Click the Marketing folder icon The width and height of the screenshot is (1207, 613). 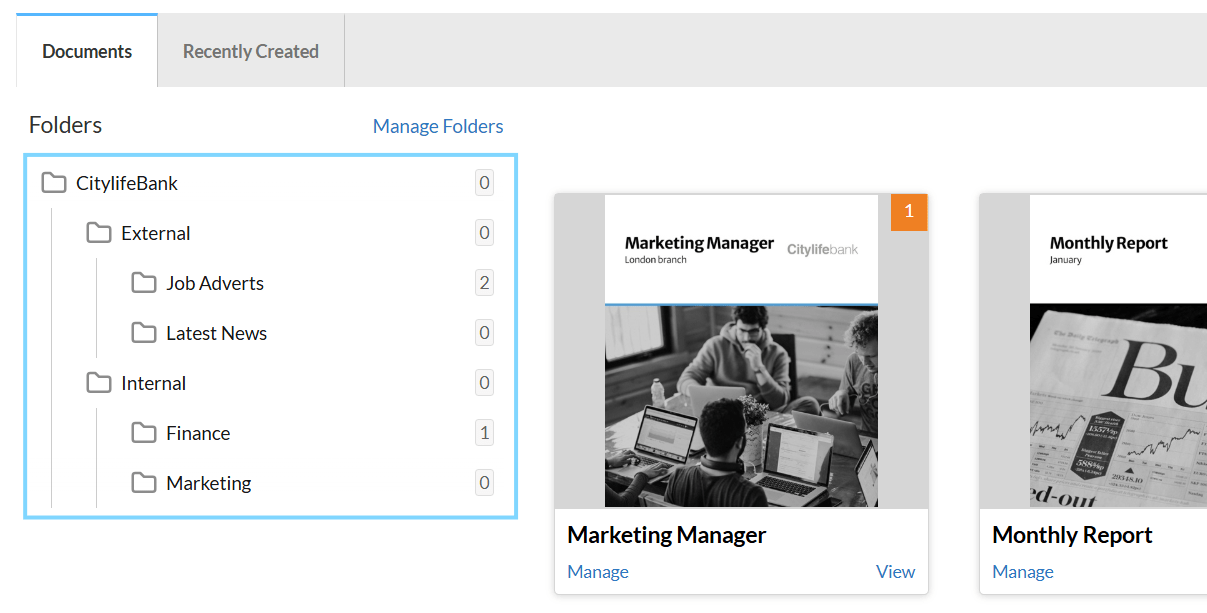(144, 483)
